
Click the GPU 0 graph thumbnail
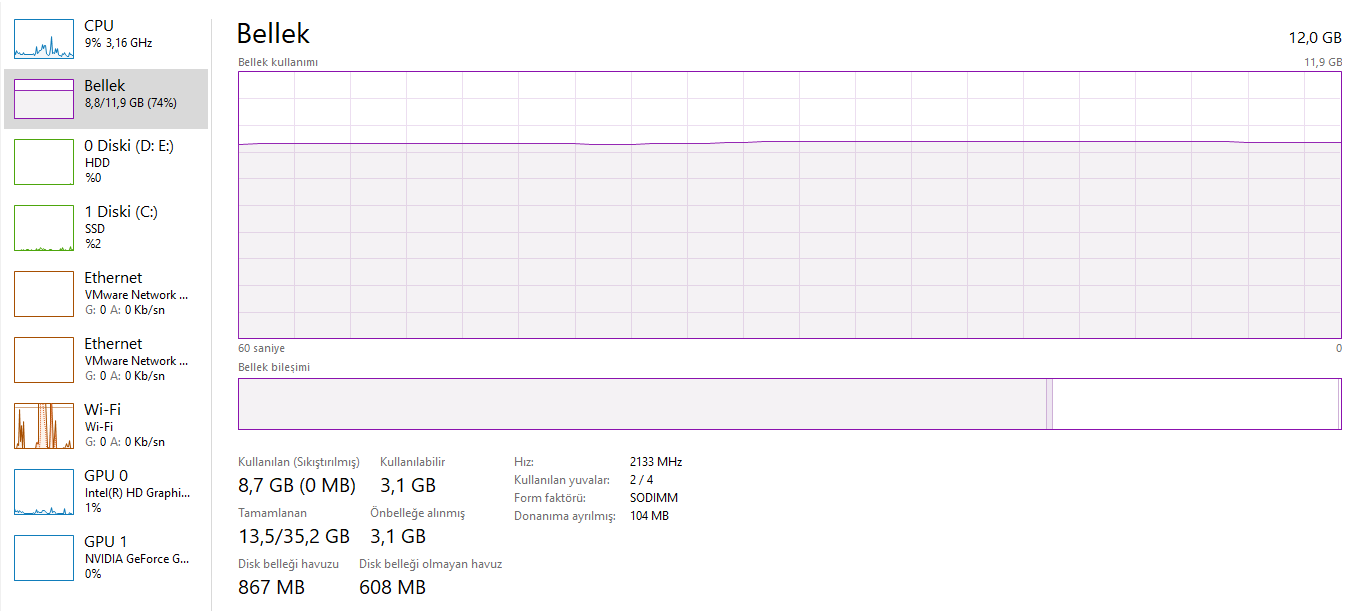44,492
